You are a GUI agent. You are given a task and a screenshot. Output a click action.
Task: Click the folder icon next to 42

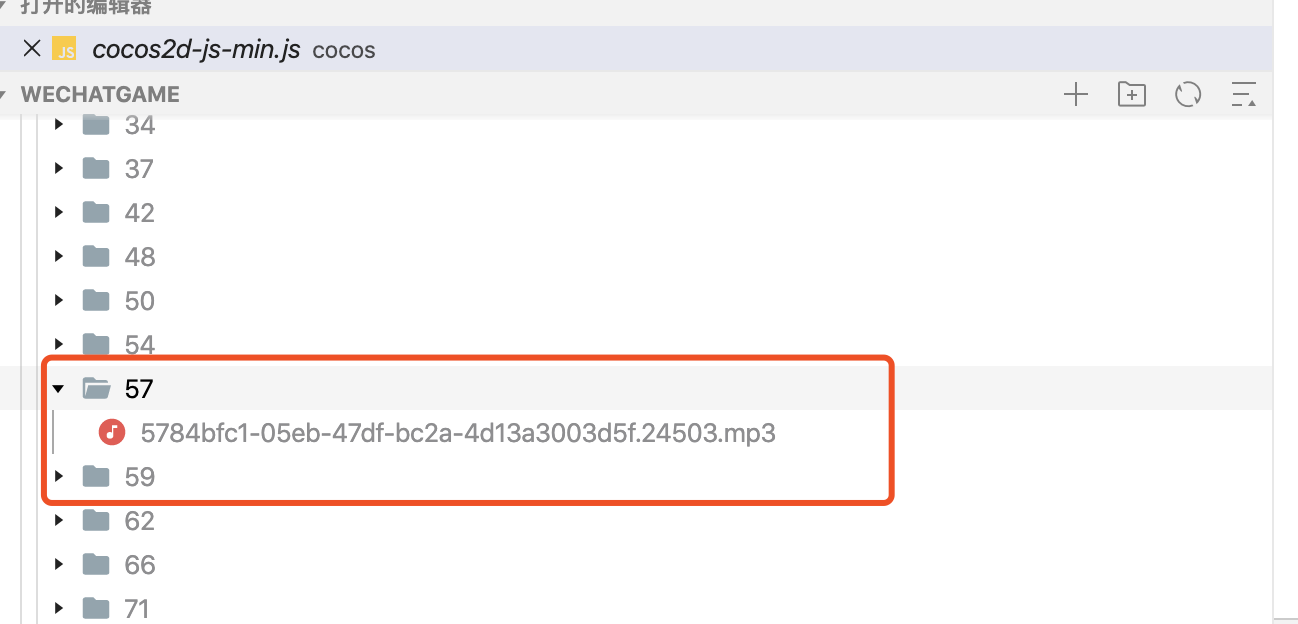click(x=96, y=212)
